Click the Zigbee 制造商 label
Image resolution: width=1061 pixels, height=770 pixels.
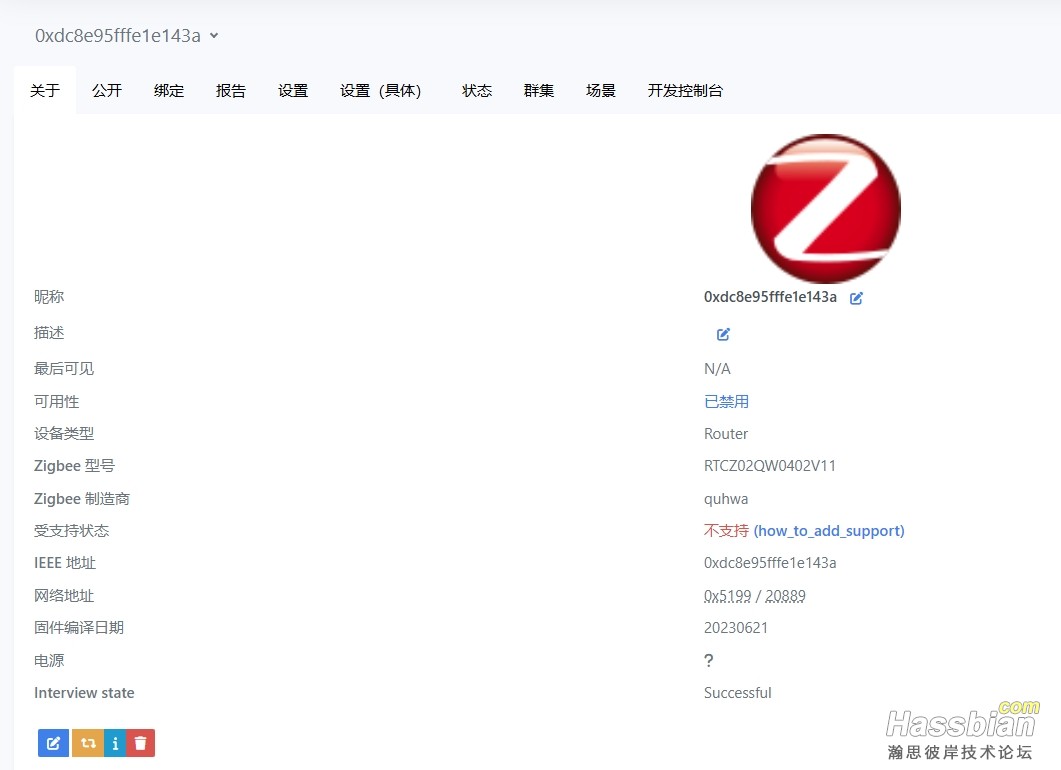82,499
